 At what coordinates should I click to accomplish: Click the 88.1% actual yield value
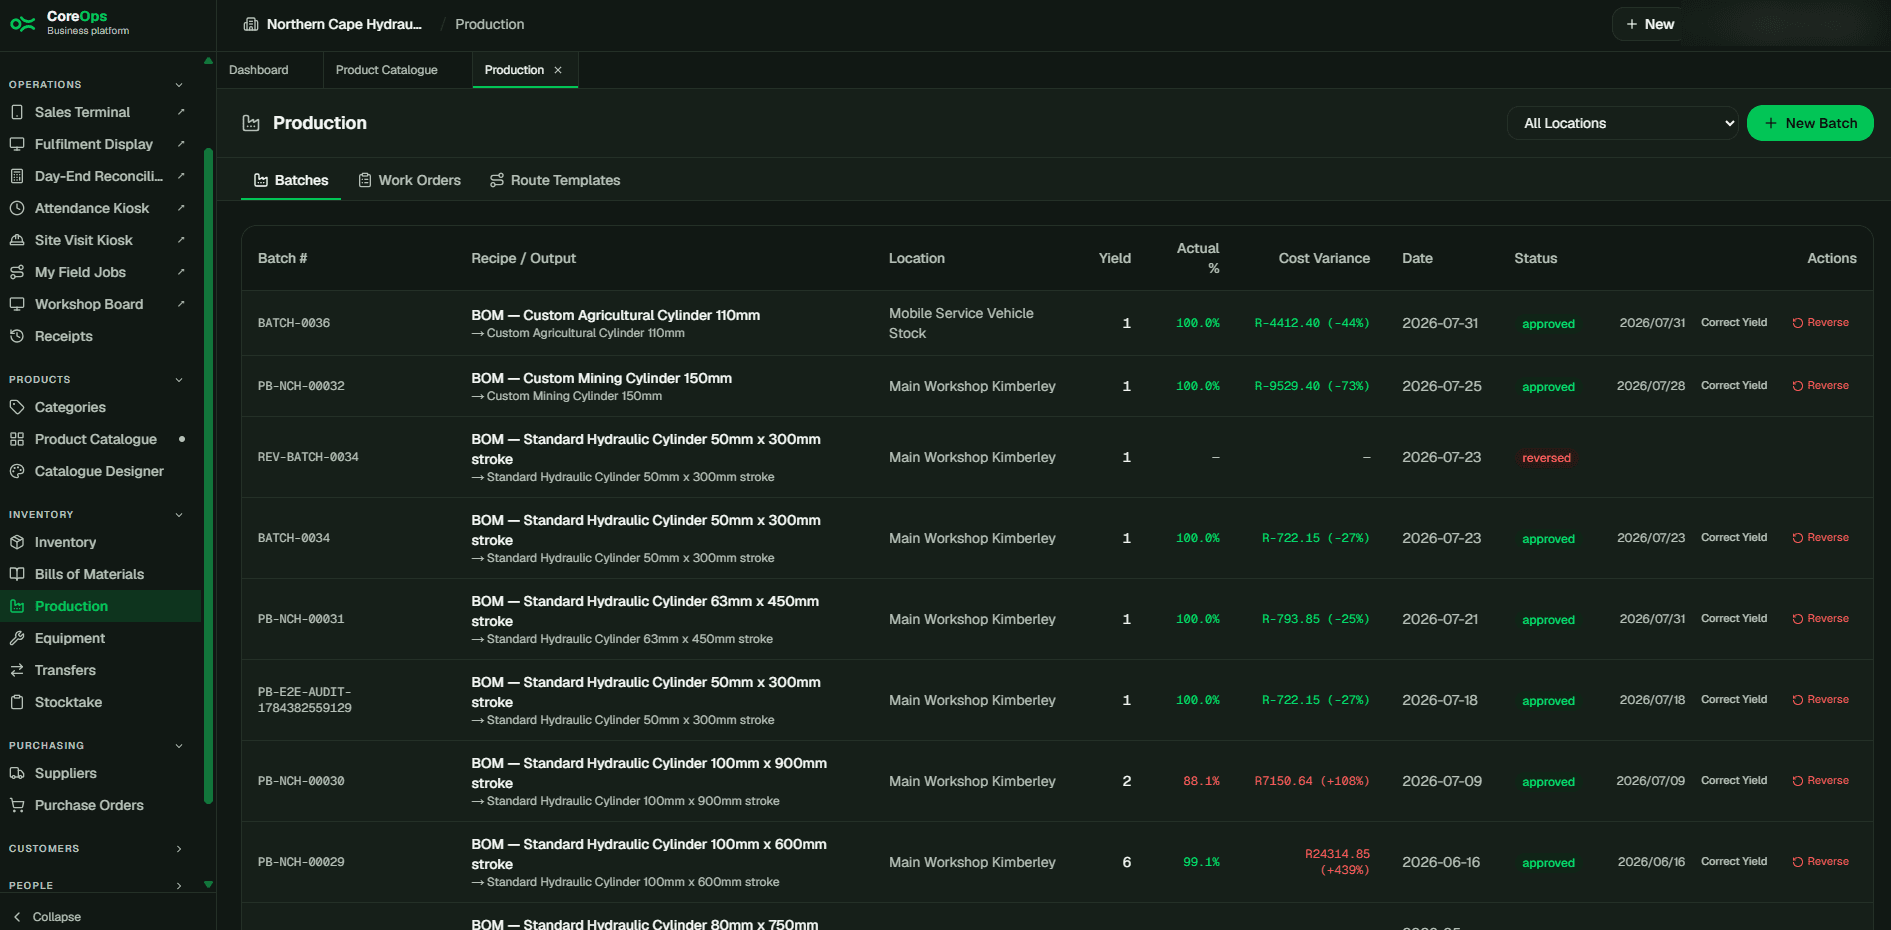pos(1201,781)
